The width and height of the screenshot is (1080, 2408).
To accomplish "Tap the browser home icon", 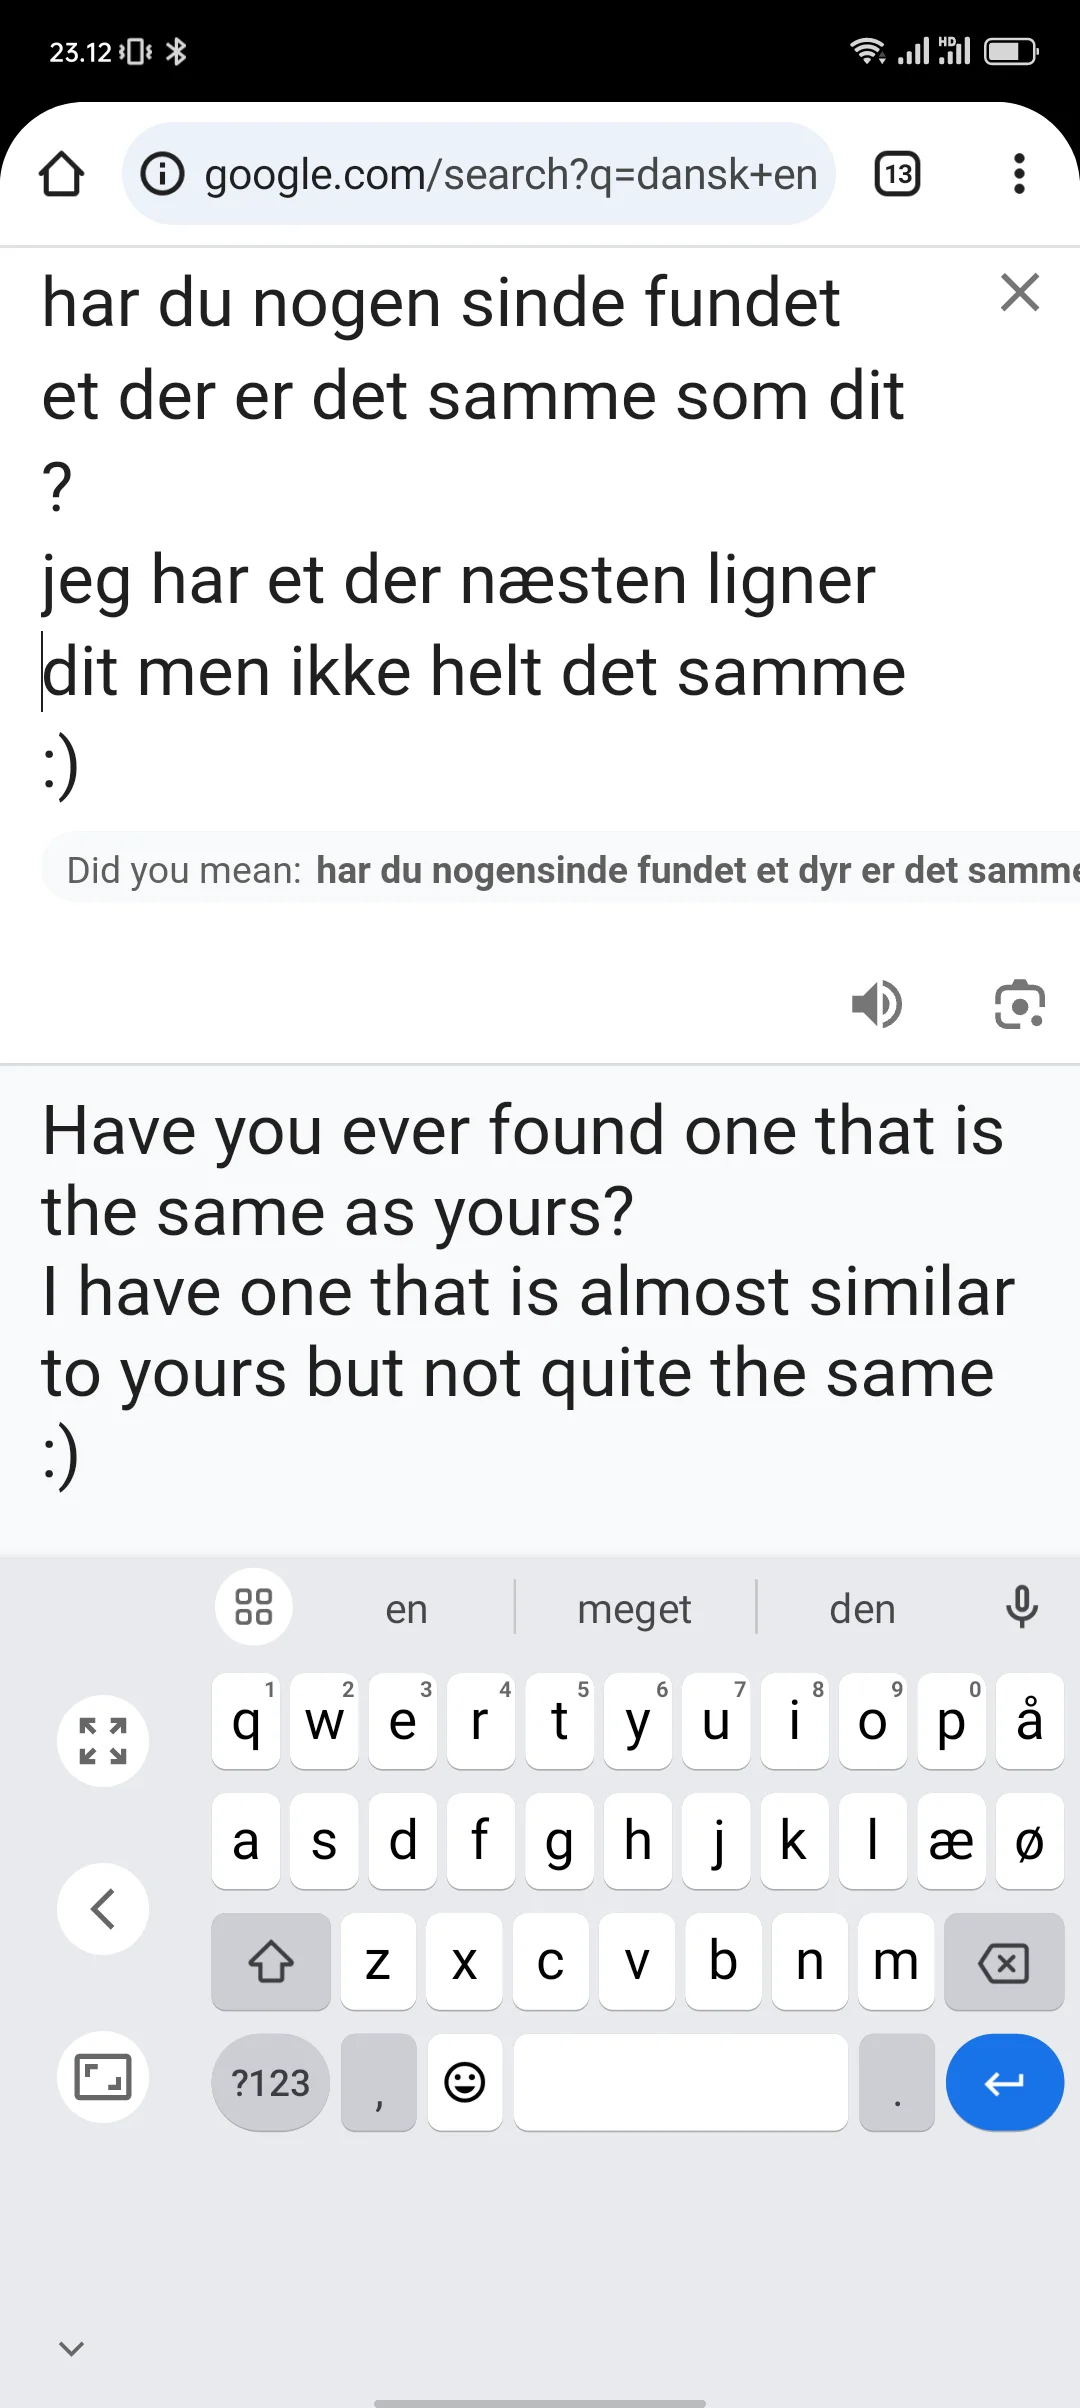I will click(x=61, y=174).
